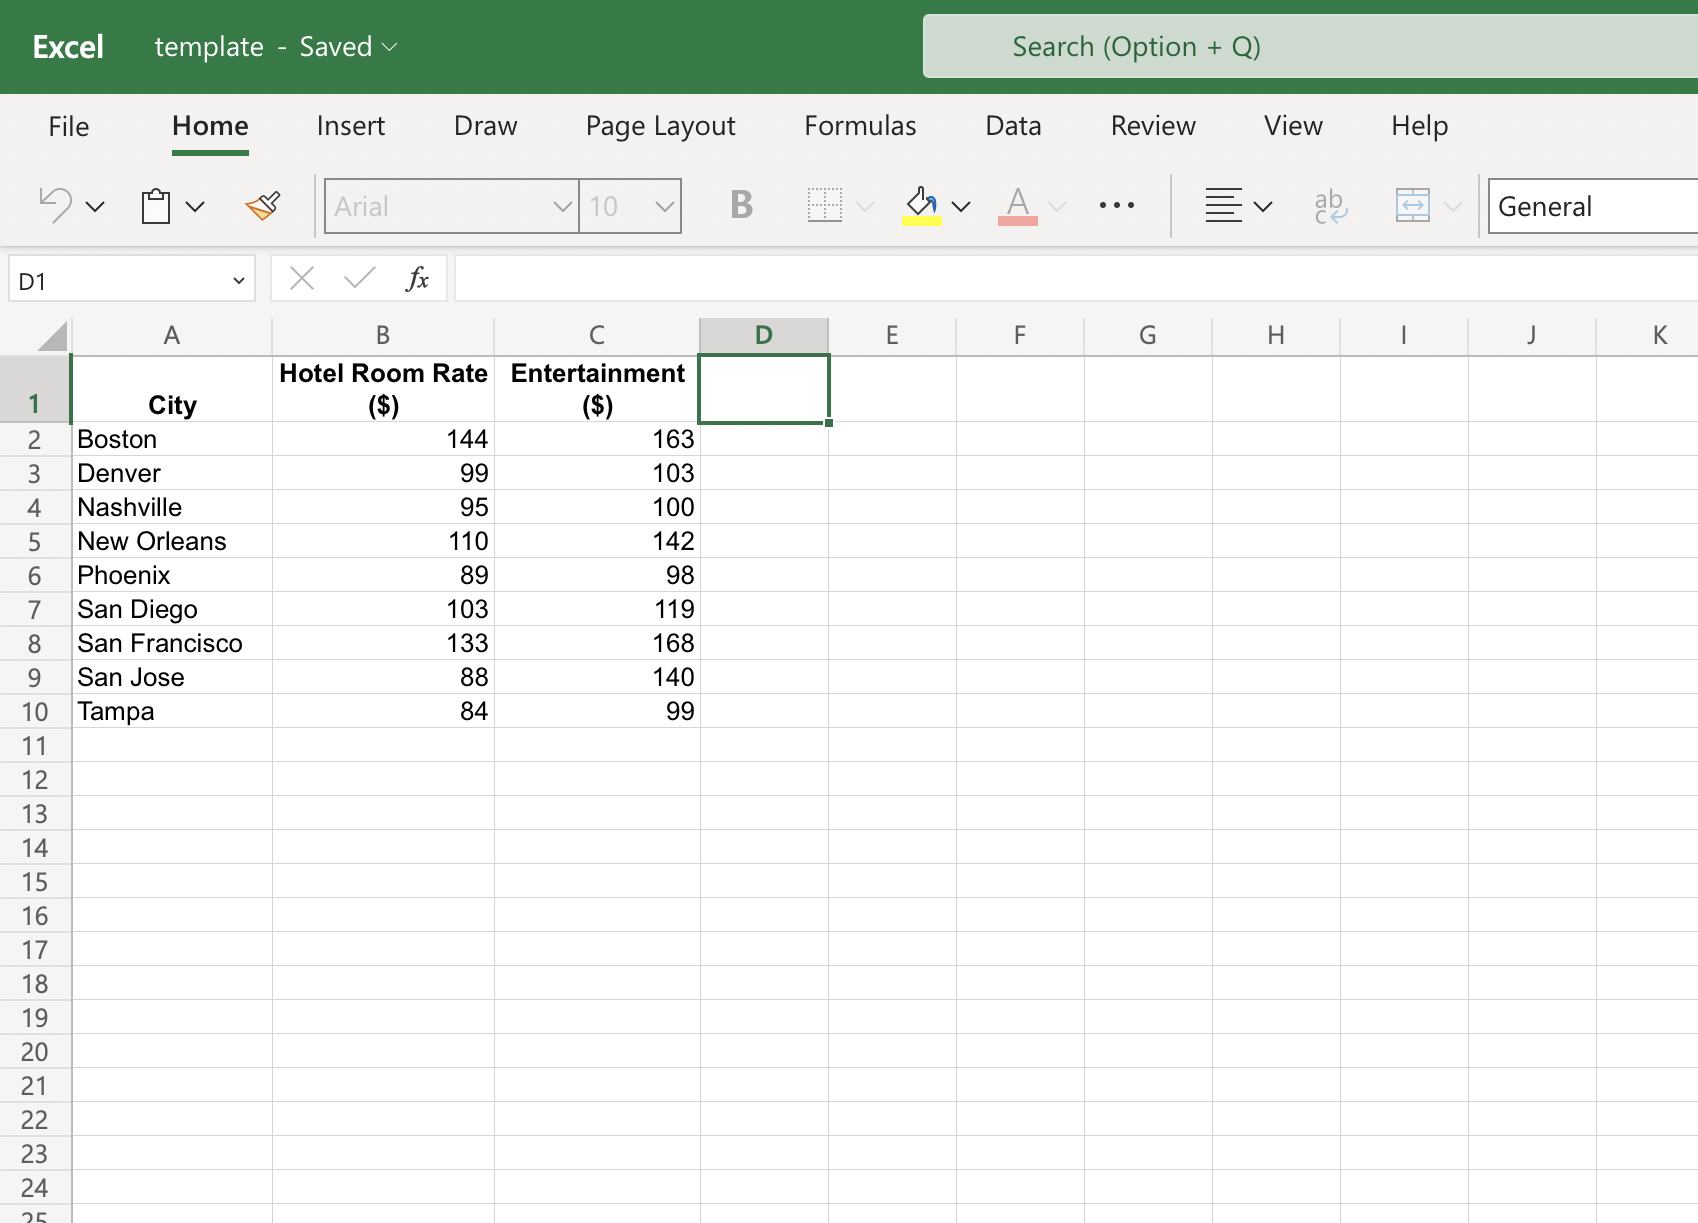Click the Entertainment header cell
Screen dimensions: 1698x1223
[597, 389]
